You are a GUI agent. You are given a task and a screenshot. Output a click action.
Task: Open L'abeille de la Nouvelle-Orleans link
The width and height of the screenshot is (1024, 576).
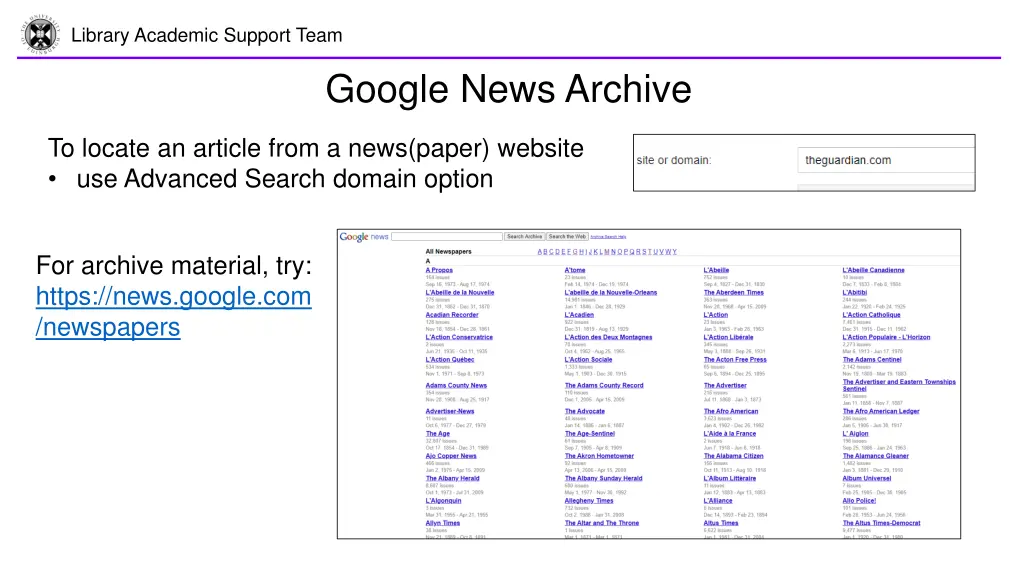pyautogui.click(x=611, y=293)
